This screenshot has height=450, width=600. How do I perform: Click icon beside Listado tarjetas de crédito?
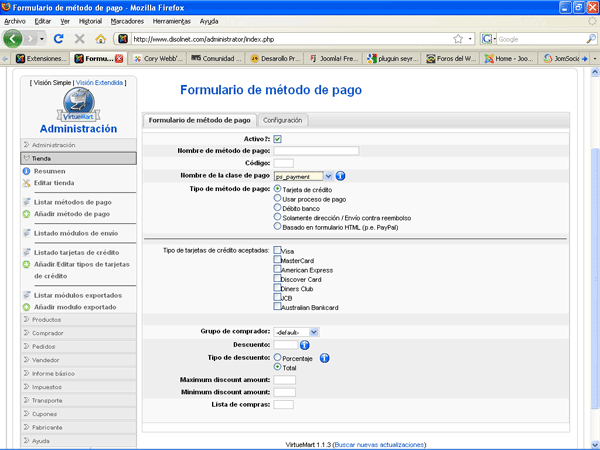(26, 253)
